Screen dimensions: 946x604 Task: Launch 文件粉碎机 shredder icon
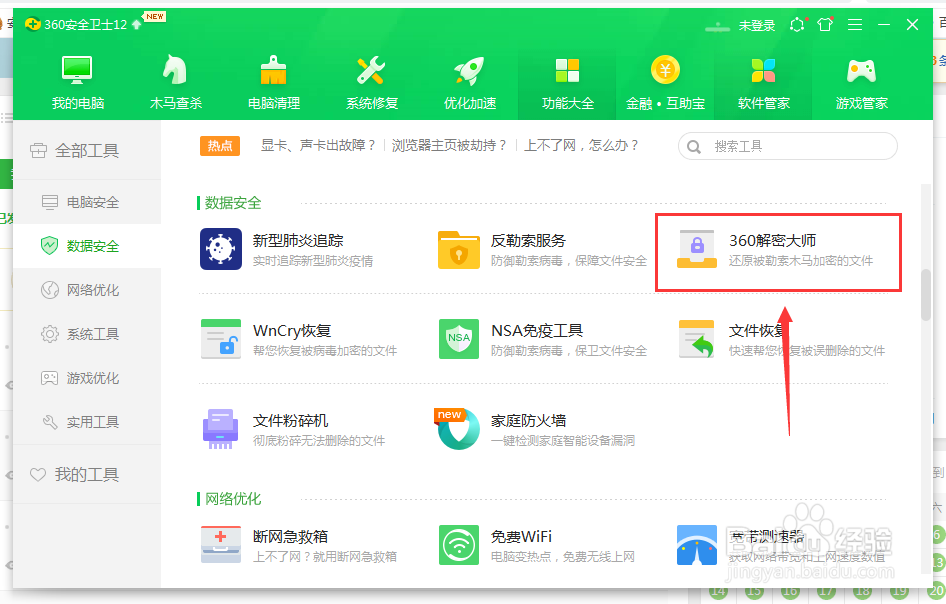click(221, 428)
